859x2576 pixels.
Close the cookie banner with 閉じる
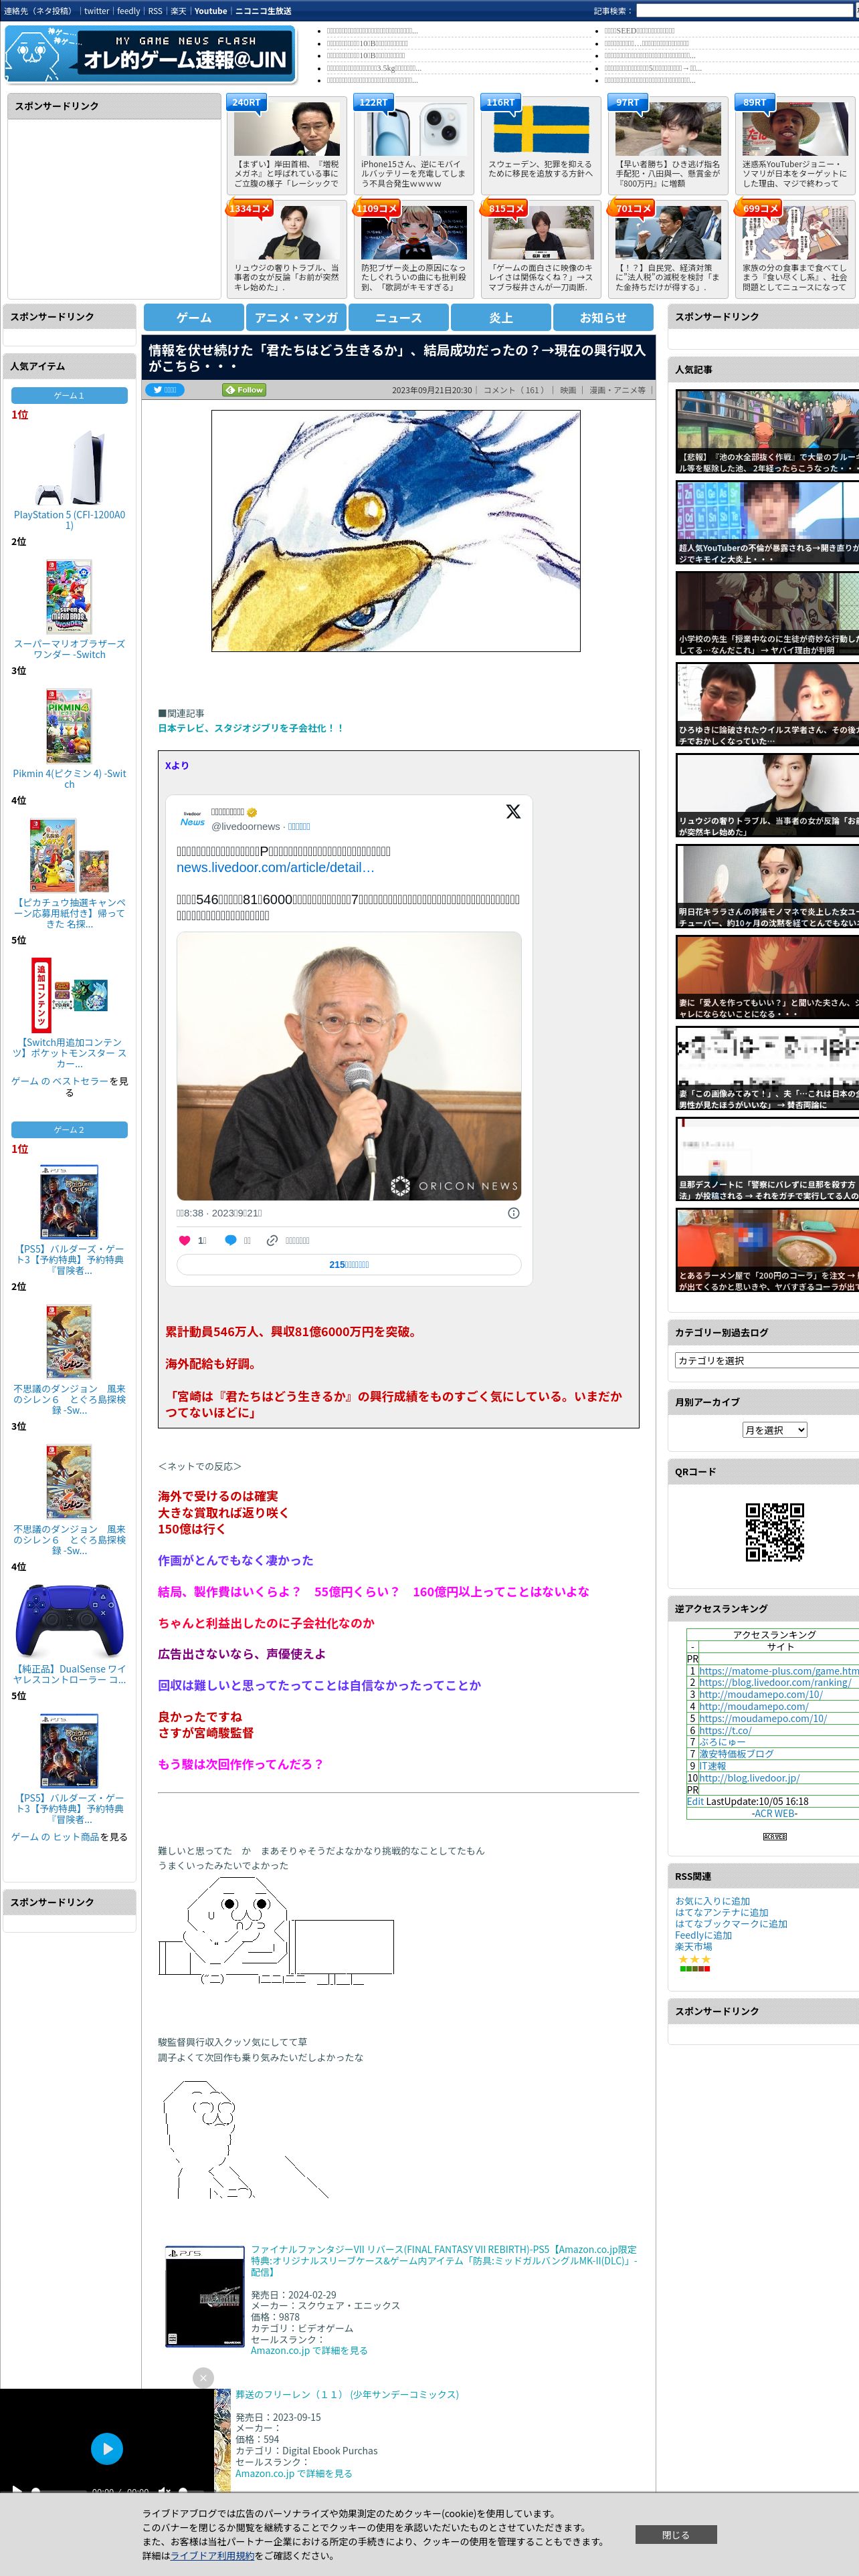pos(676,2535)
